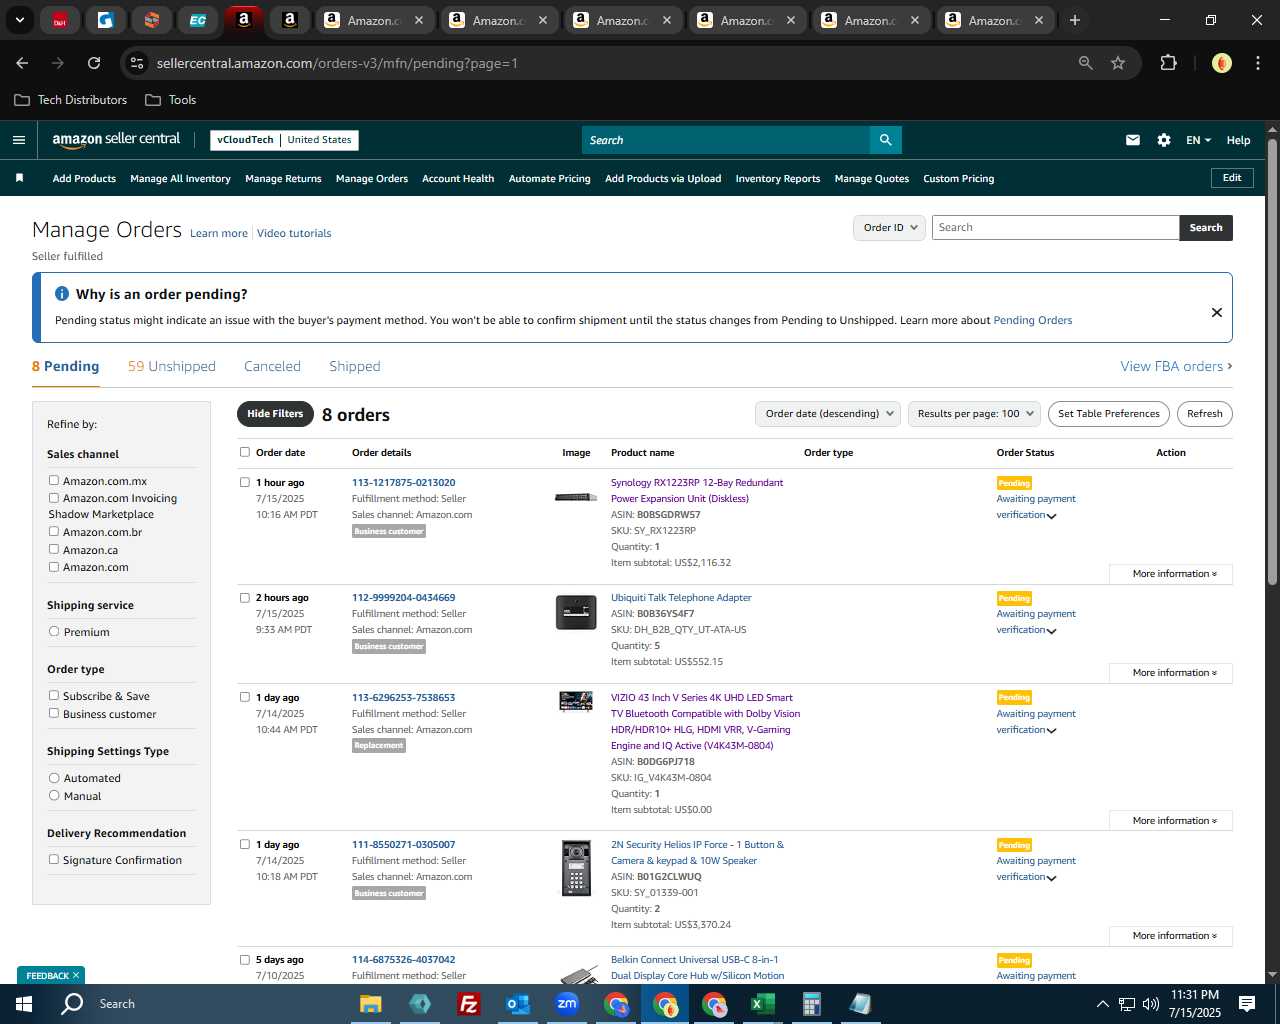
Task: Click the info icon in pending banner
Action: (62, 294)
